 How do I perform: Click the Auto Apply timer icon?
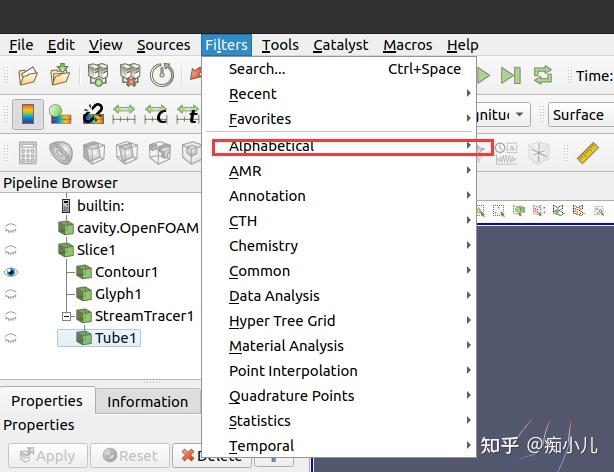pyautogui.click(x=162, y=74)
